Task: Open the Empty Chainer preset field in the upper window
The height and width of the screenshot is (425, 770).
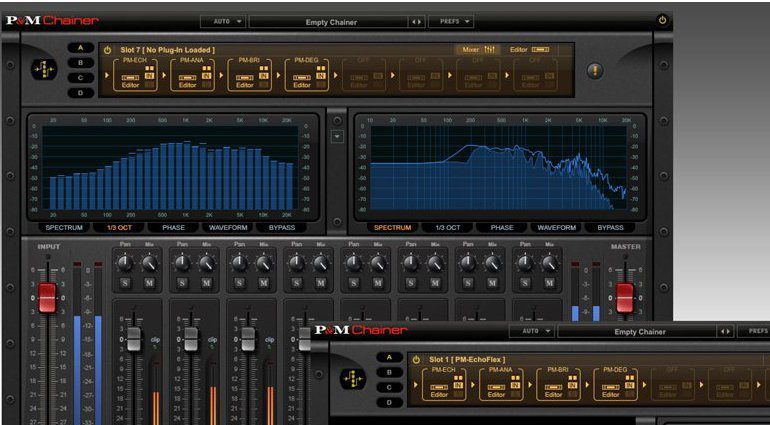Action: [x=329, y=22]
